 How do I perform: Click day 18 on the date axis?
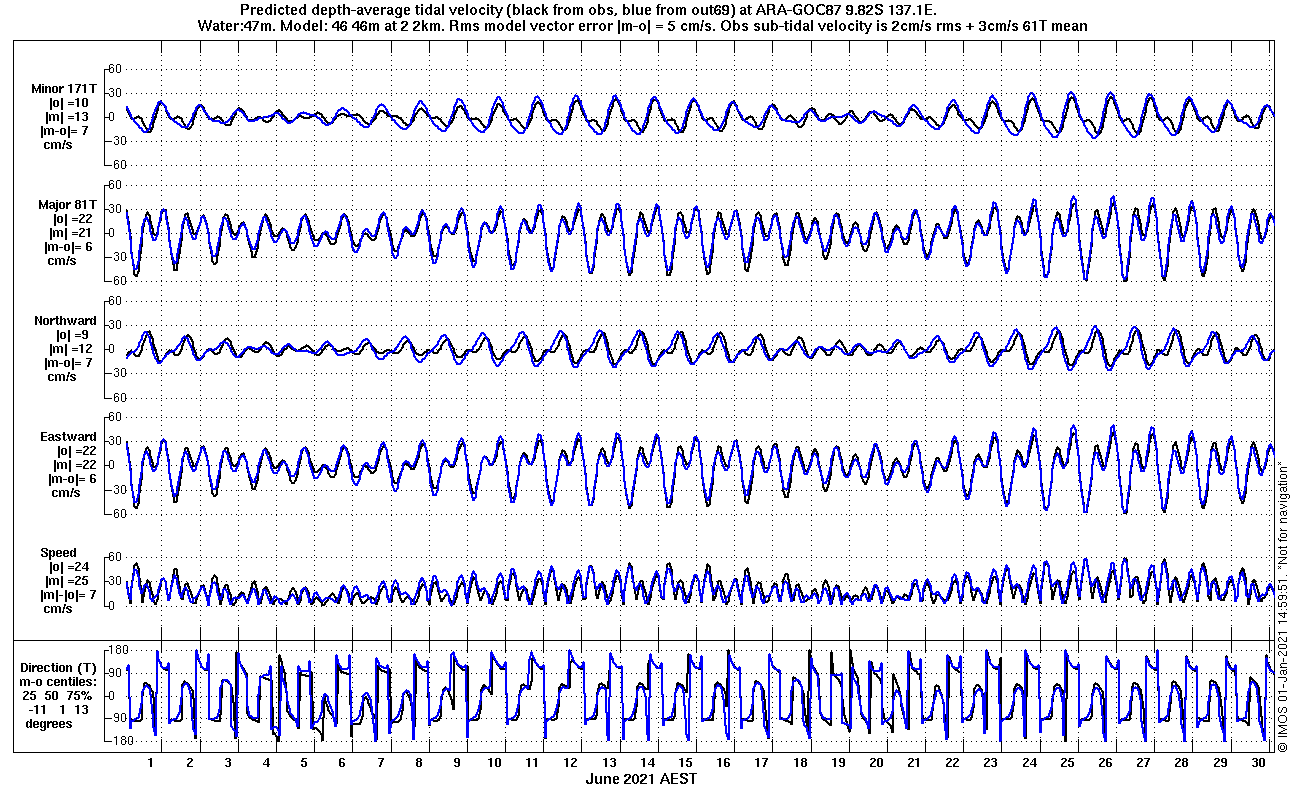(x=800, y=762)
